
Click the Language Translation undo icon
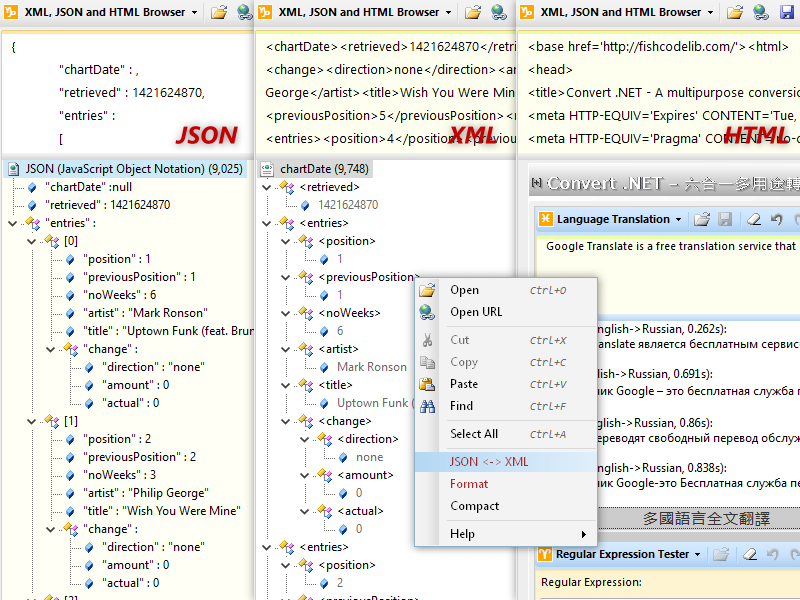777,219
